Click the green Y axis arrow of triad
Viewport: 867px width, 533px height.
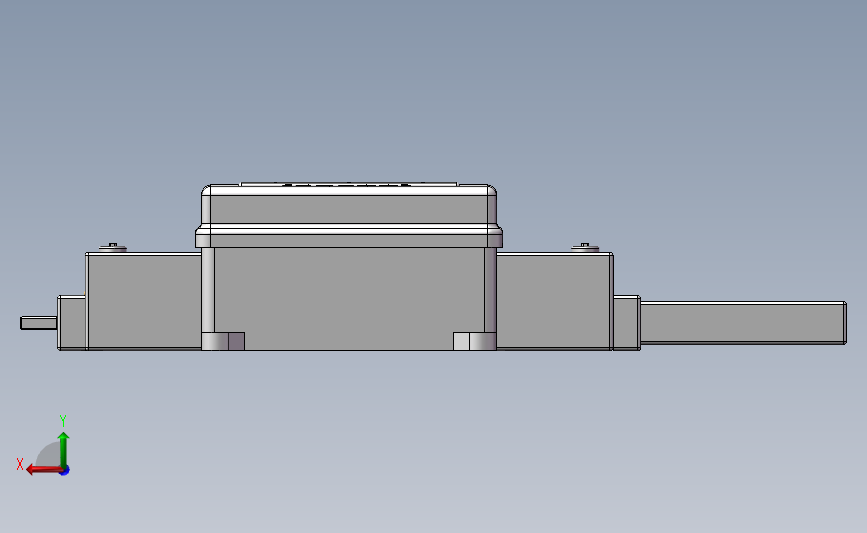click(64, 449)
